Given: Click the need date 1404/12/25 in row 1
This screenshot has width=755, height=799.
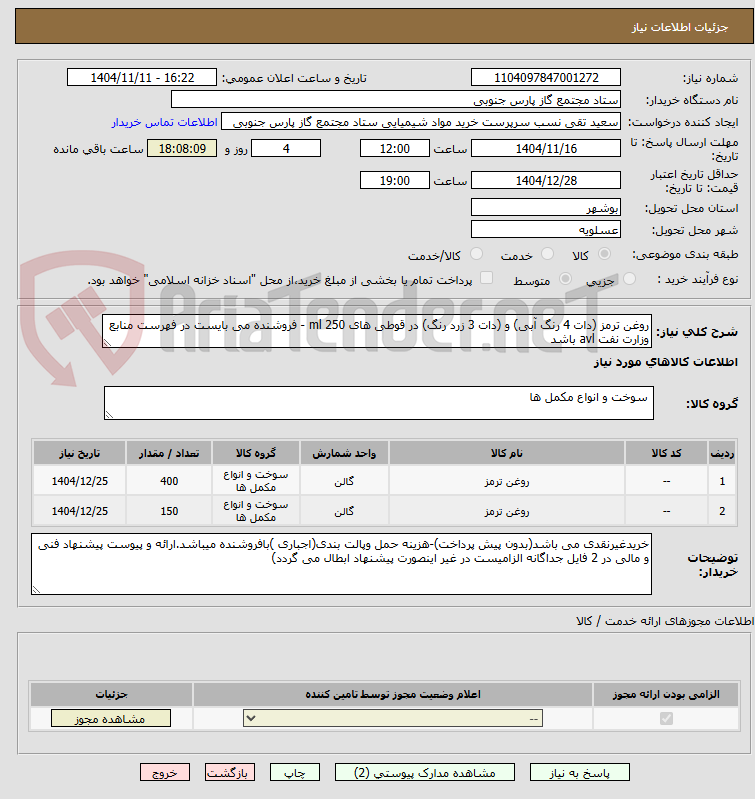Looking at the screenshot, I should pyautogui.click(x=79, y=481).
